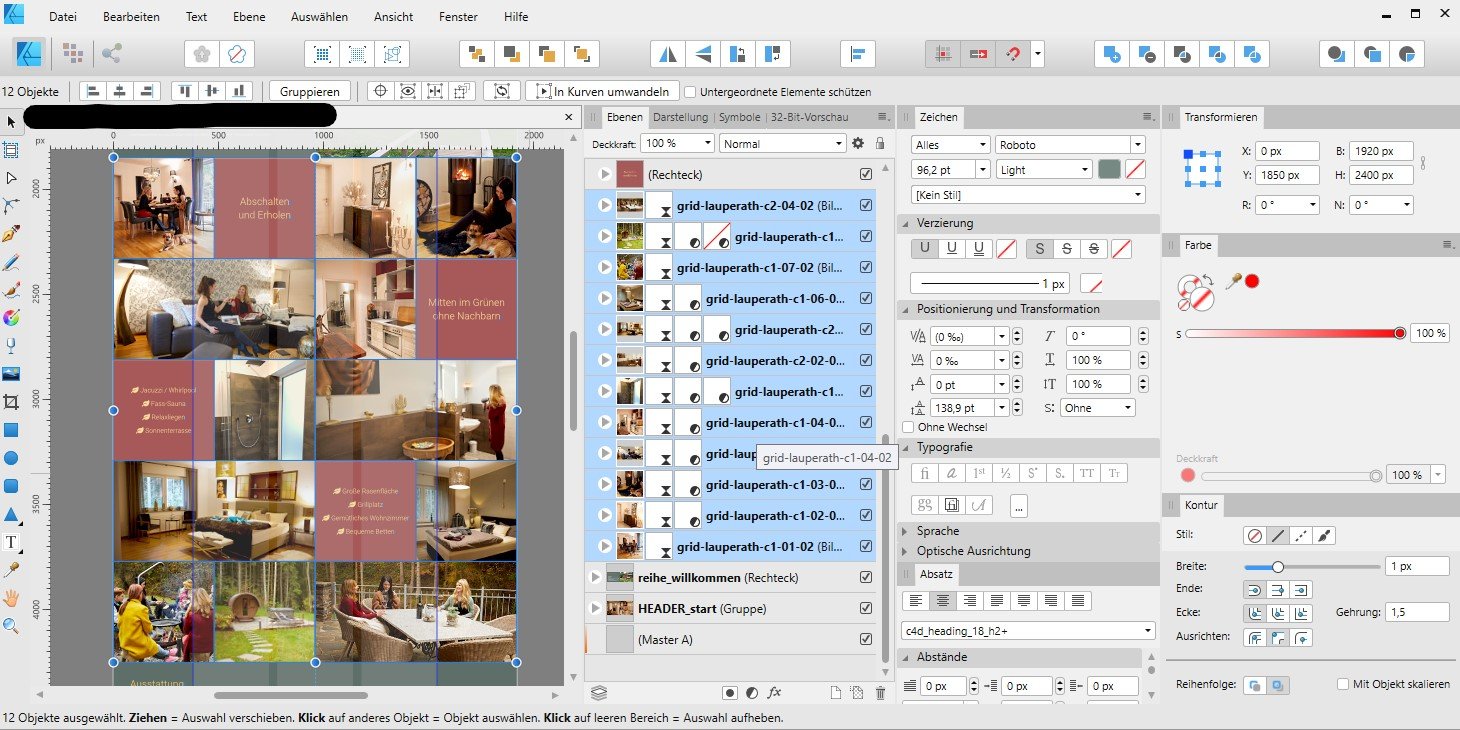
Task: Select the Rectangle shape tool
Action: coord(12,430)
